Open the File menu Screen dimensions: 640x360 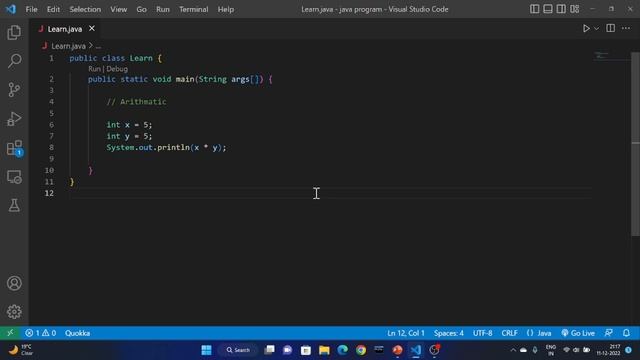(31, 9)
